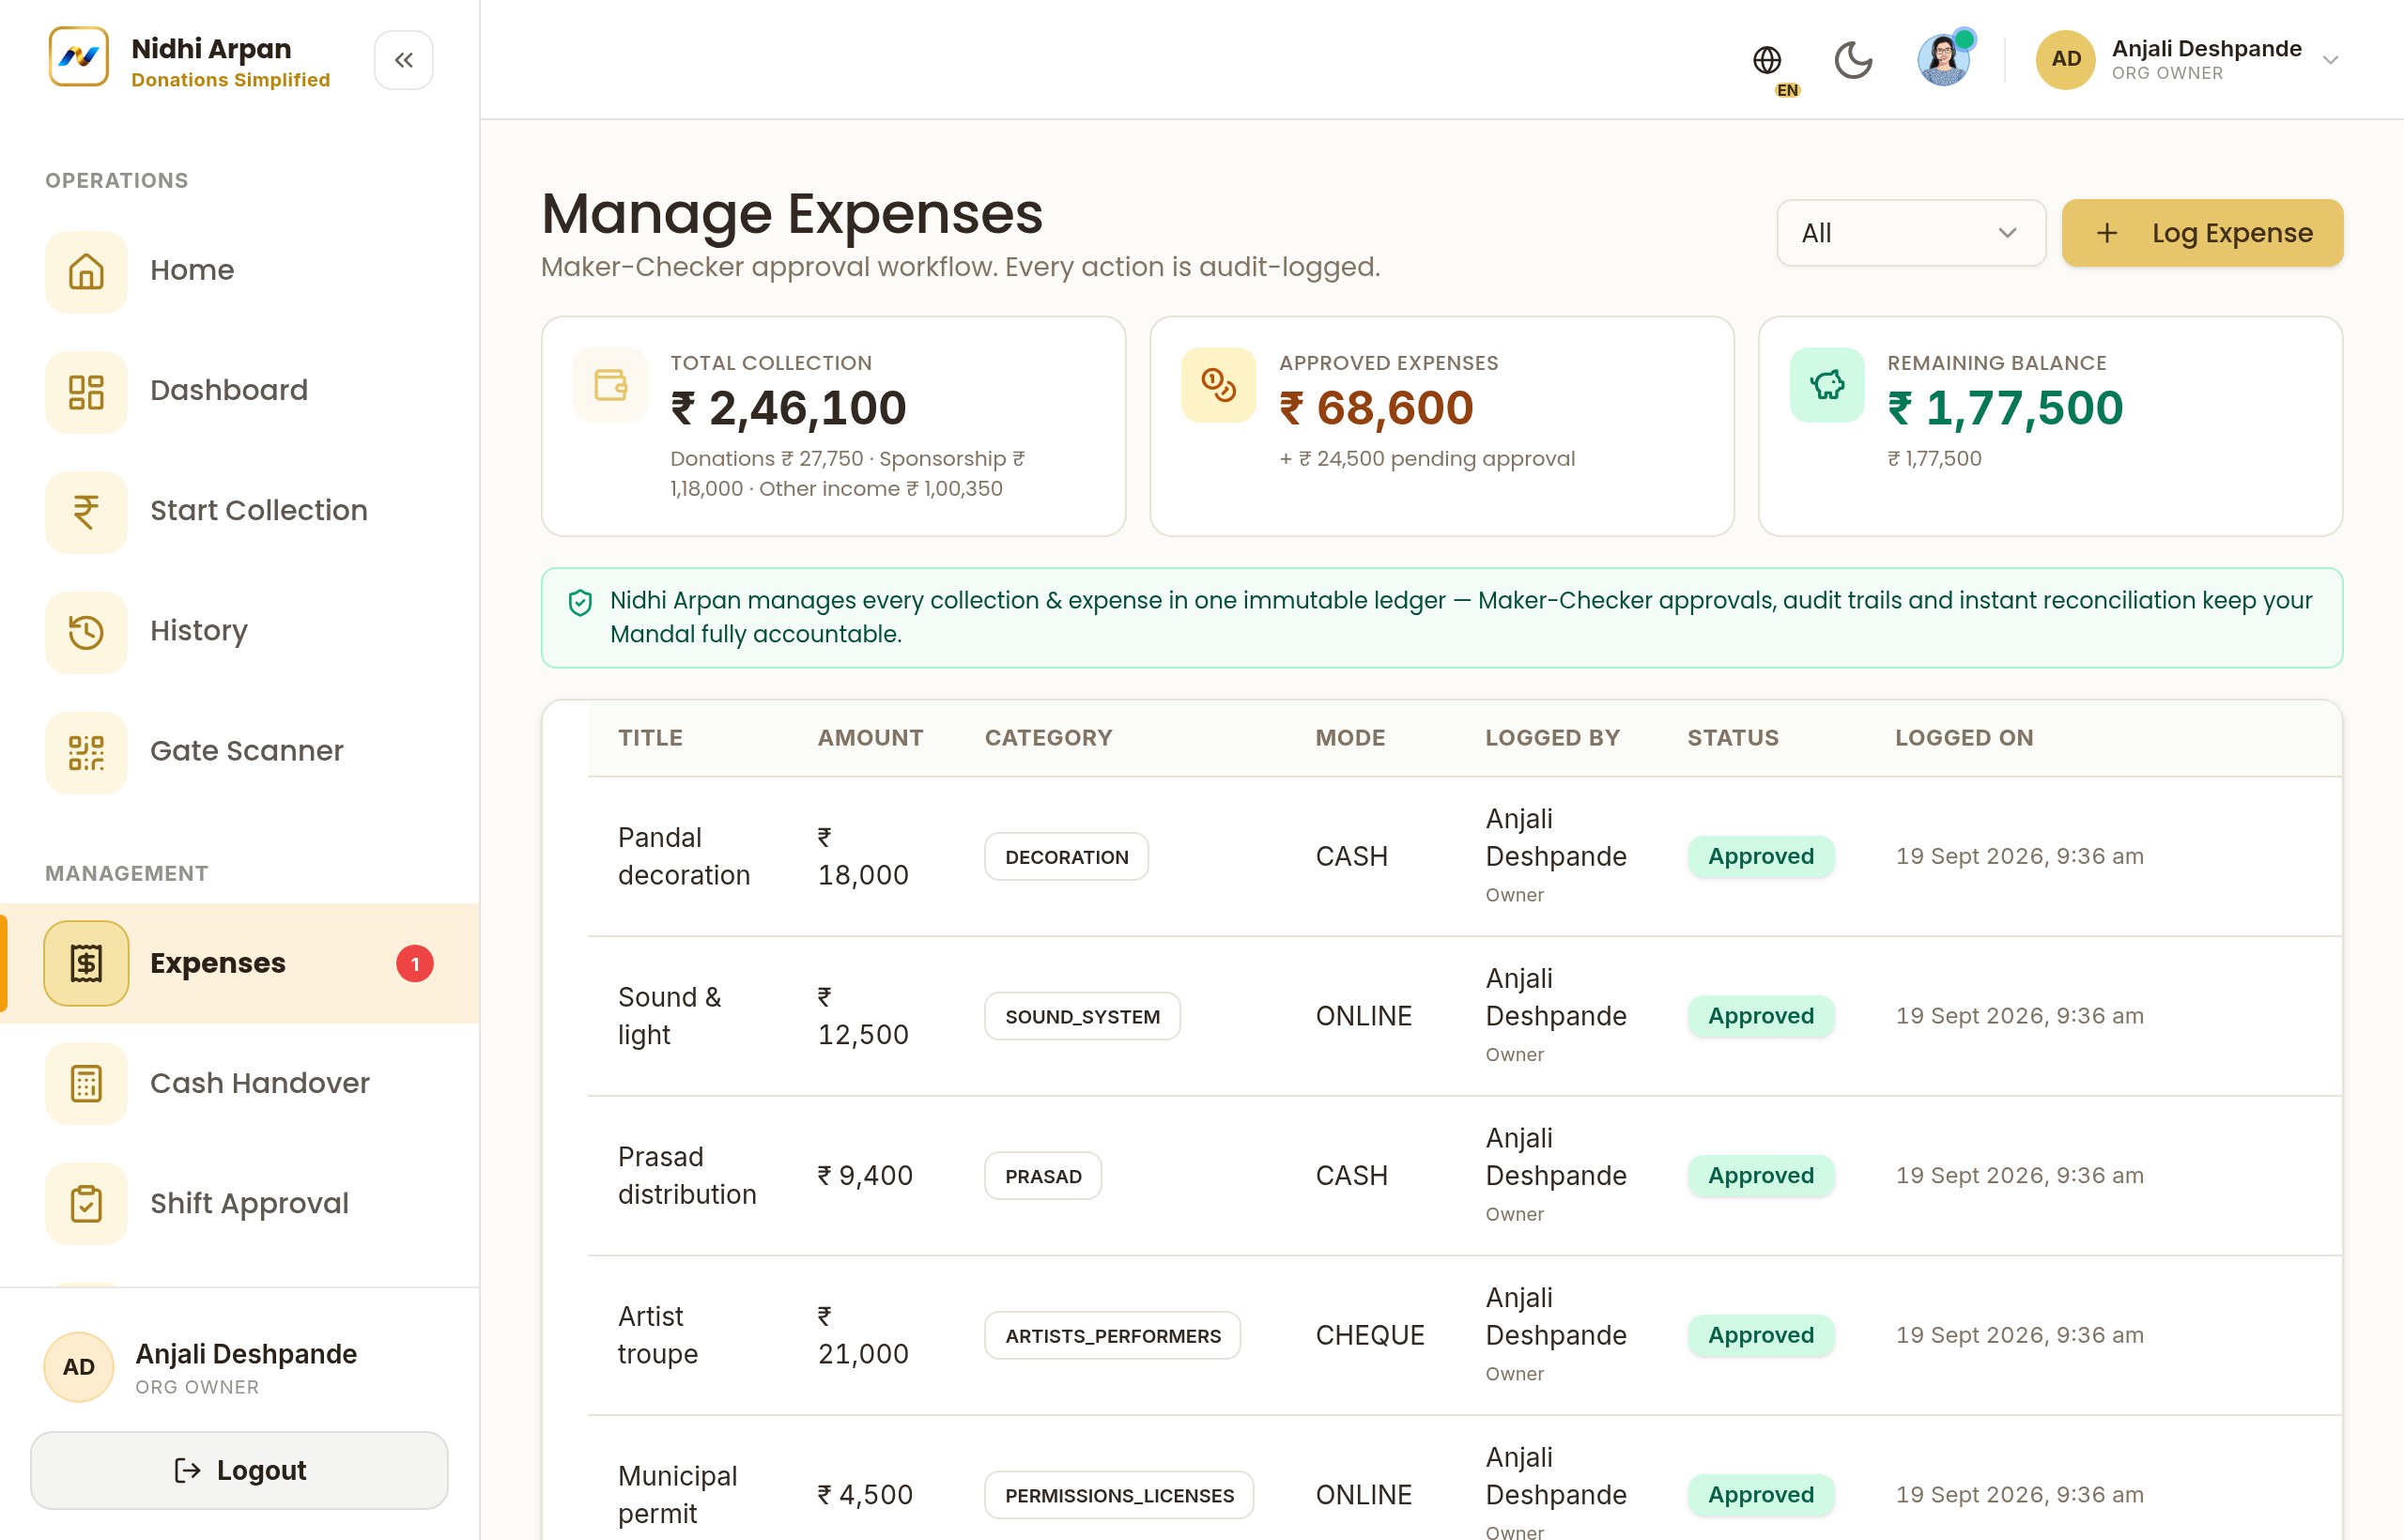Click the Approved badge for Artist troupe
This screenshot has width=2404, height=1540.
coord(1761,1335)
